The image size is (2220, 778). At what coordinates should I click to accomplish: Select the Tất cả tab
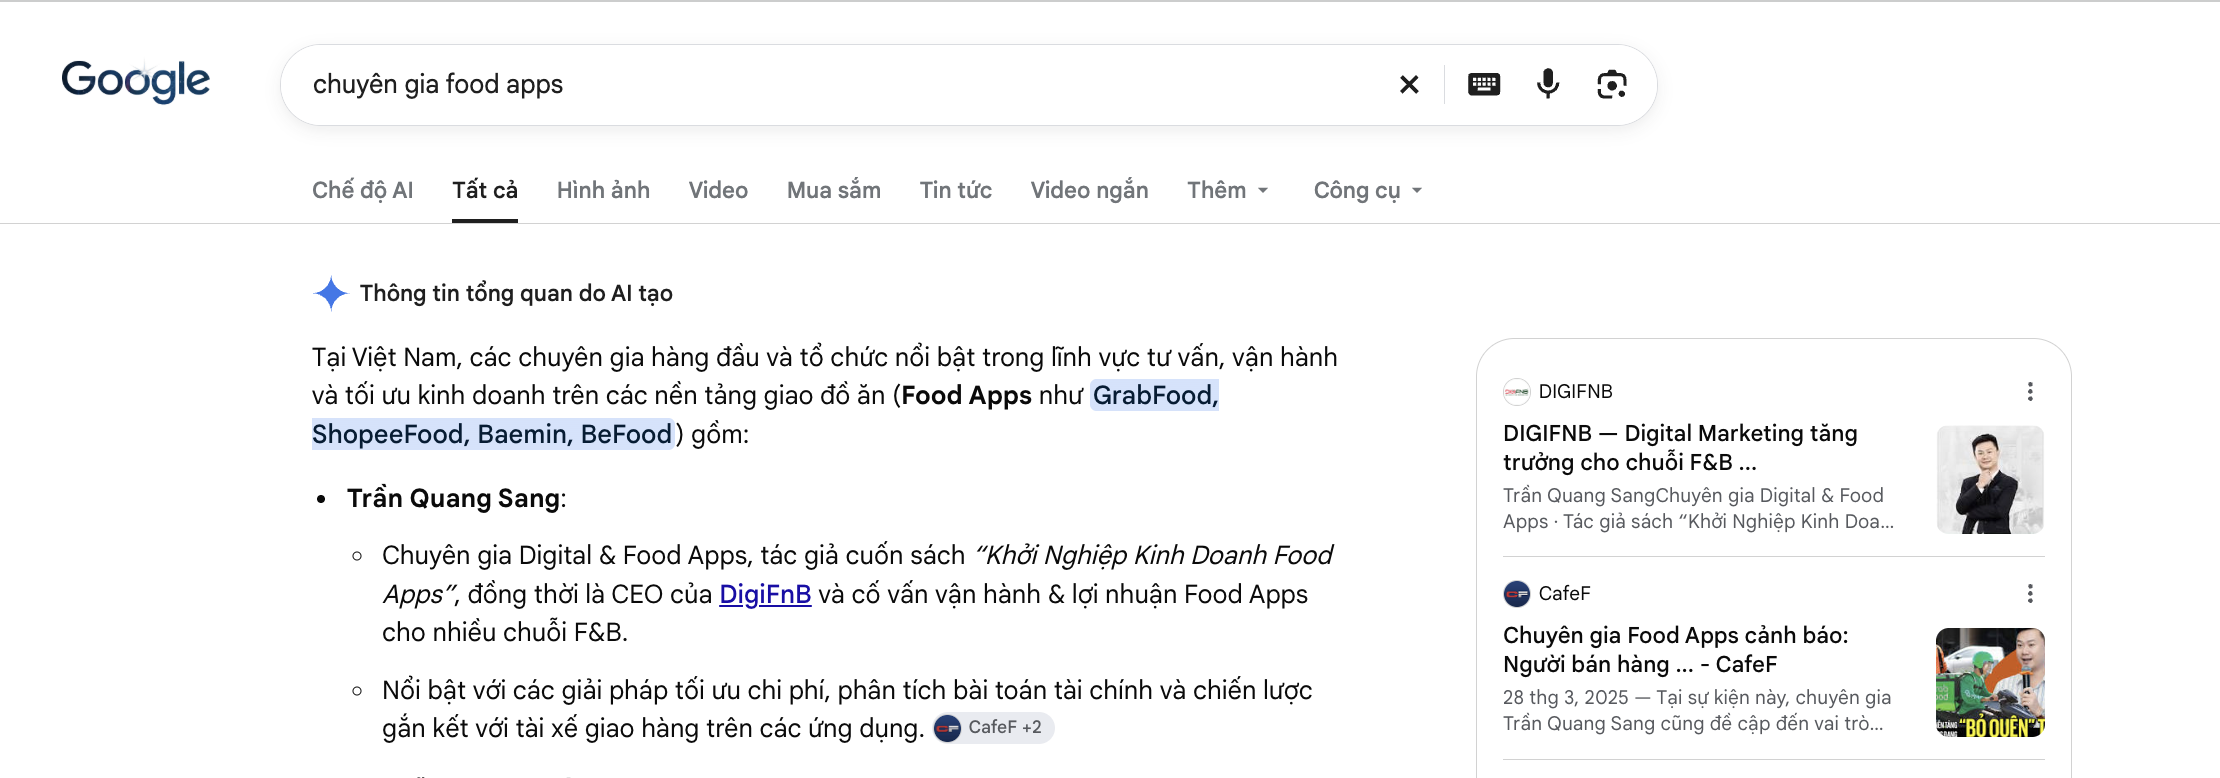(485, 190)
